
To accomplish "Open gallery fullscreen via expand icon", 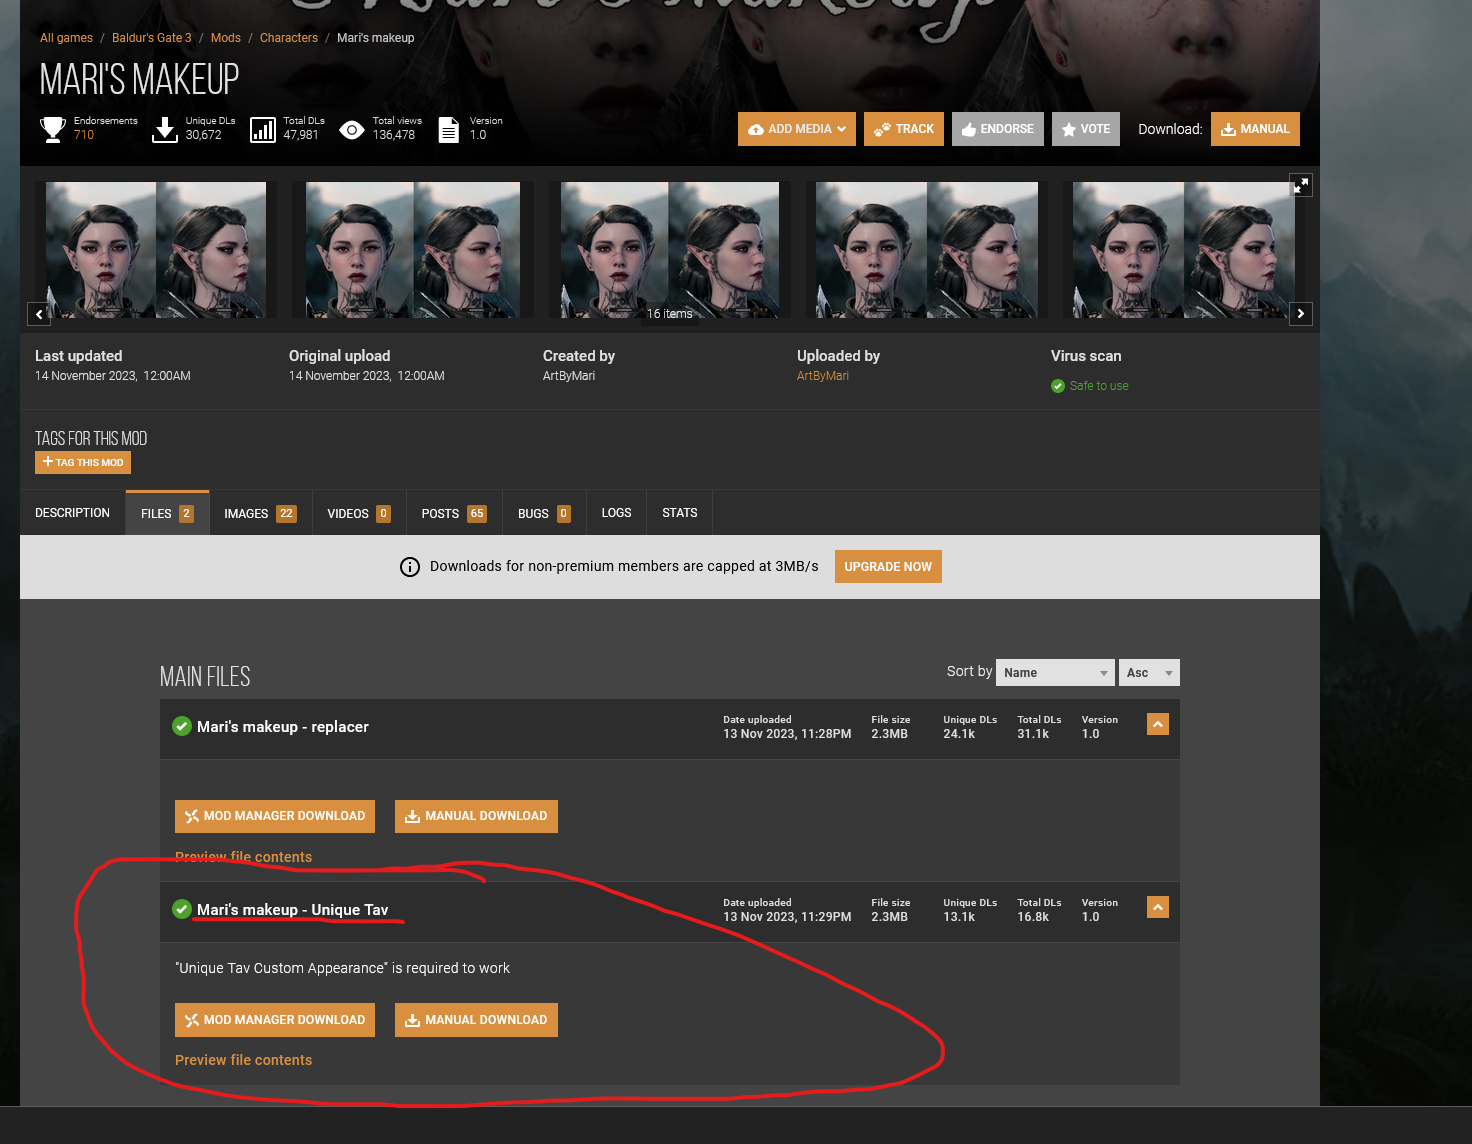I will pyautogui.click(x=1300, y=184).
